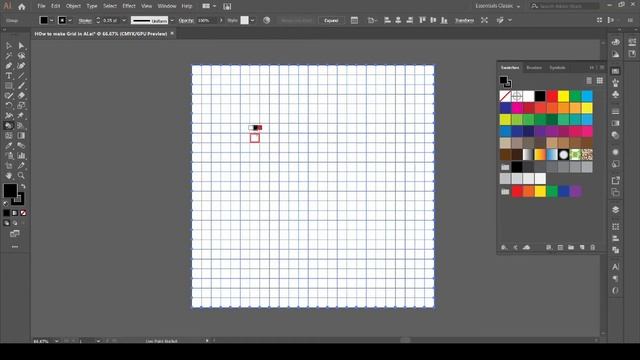Open the zoom level dropdown
The height and width of the screenshot is (360, 640).
click(x=56, y=341)
